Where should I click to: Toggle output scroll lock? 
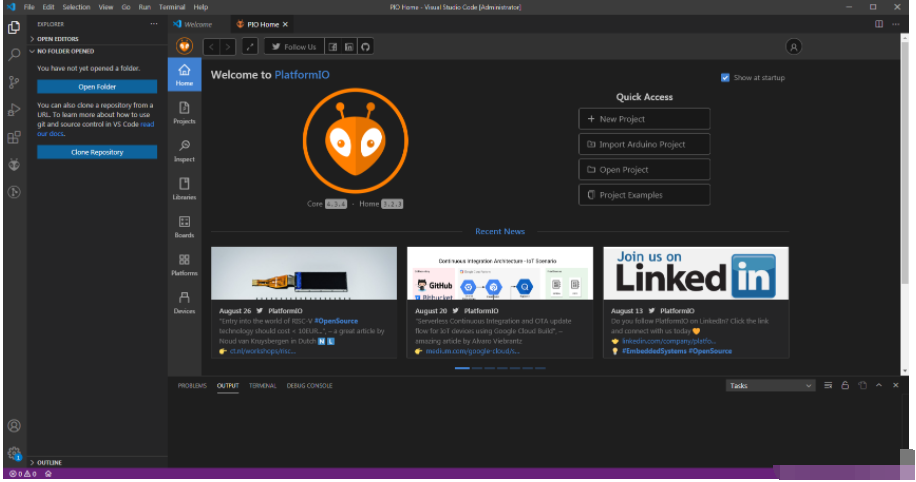click(845, 386)
